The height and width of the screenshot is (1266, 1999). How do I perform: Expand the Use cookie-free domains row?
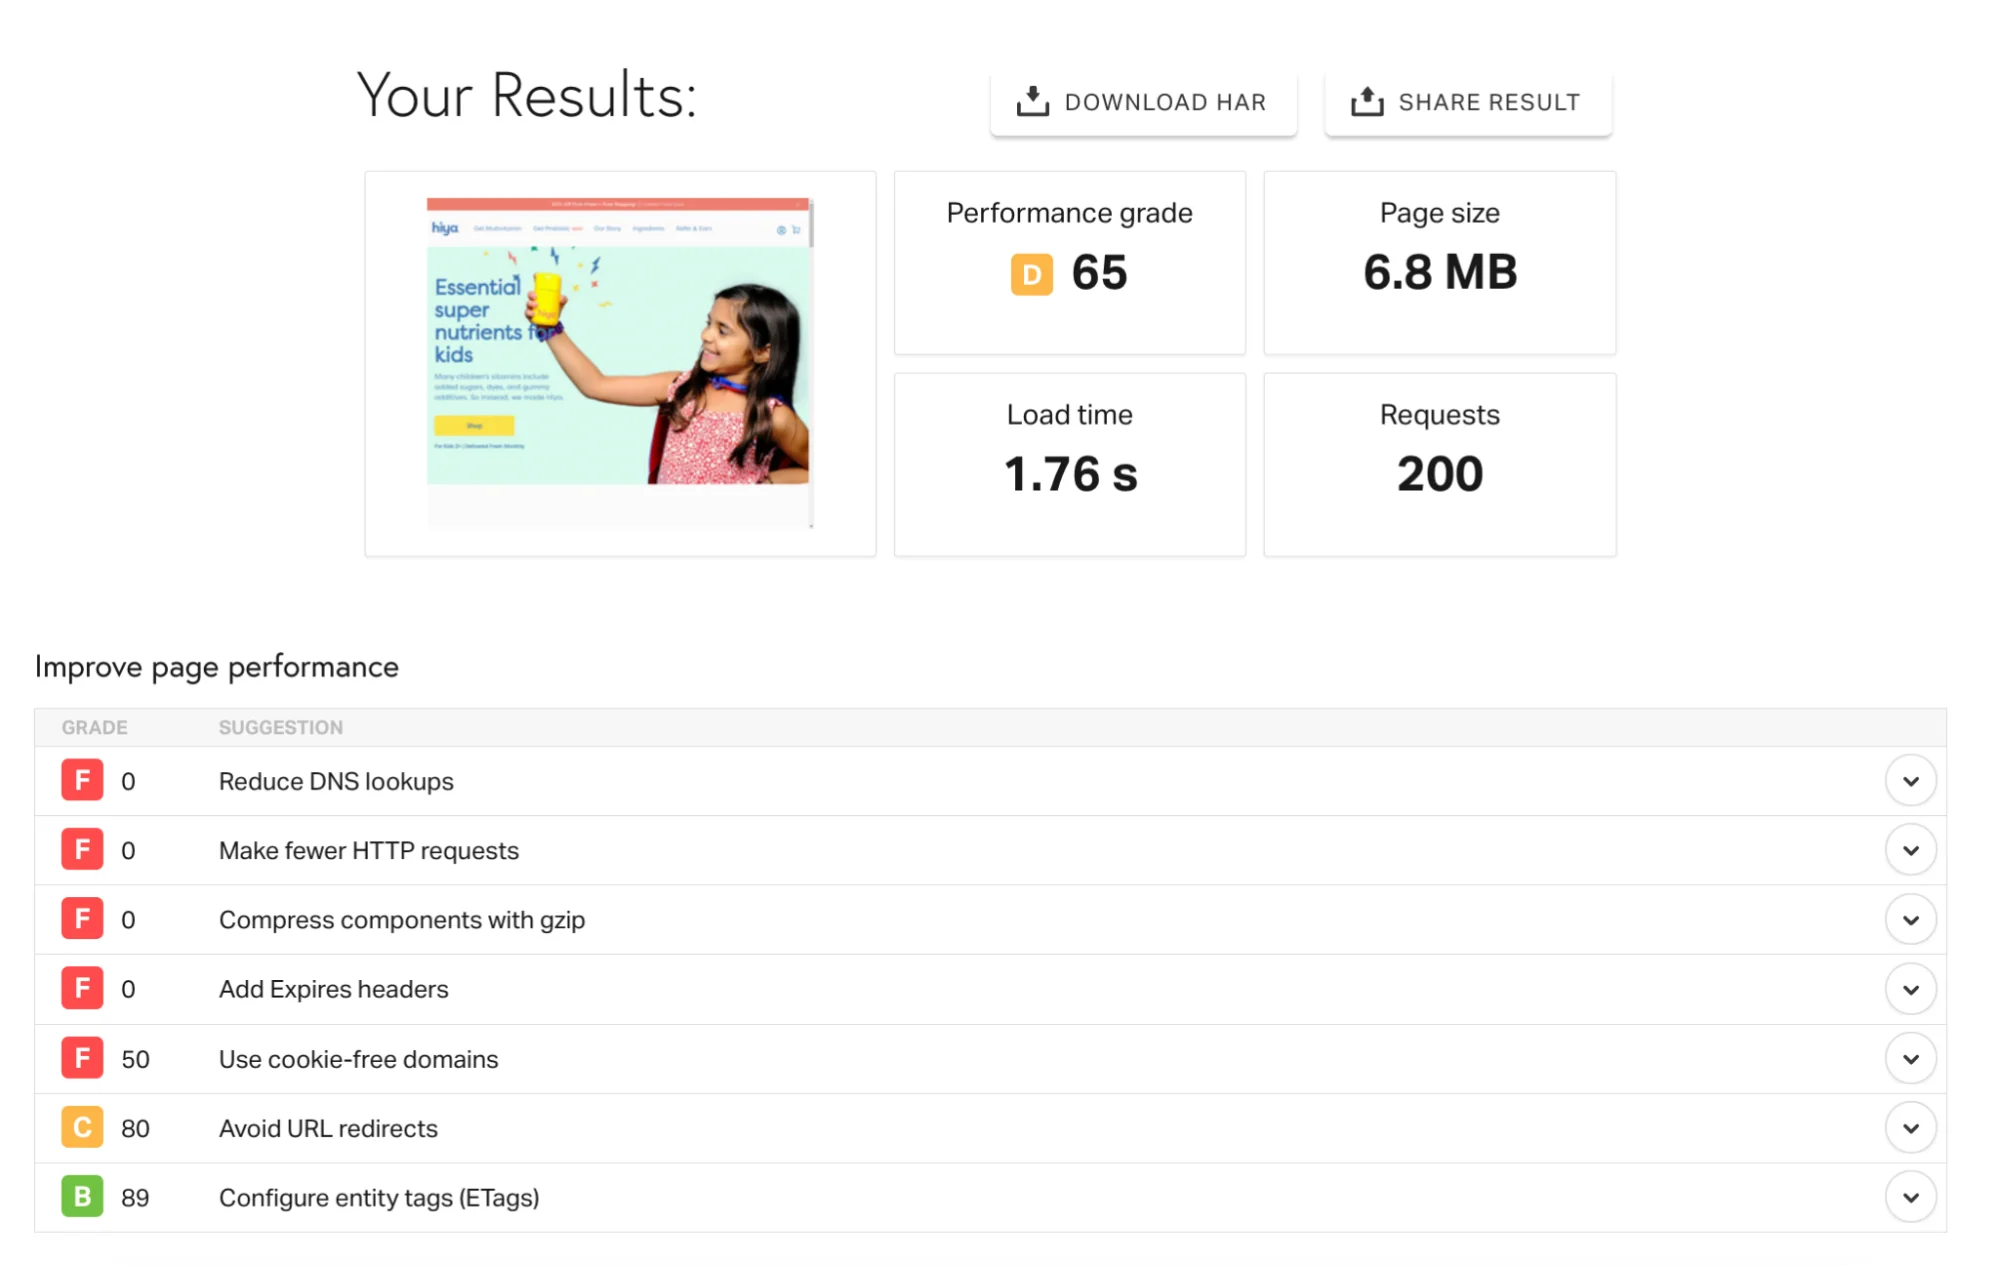[1911, 1058]
